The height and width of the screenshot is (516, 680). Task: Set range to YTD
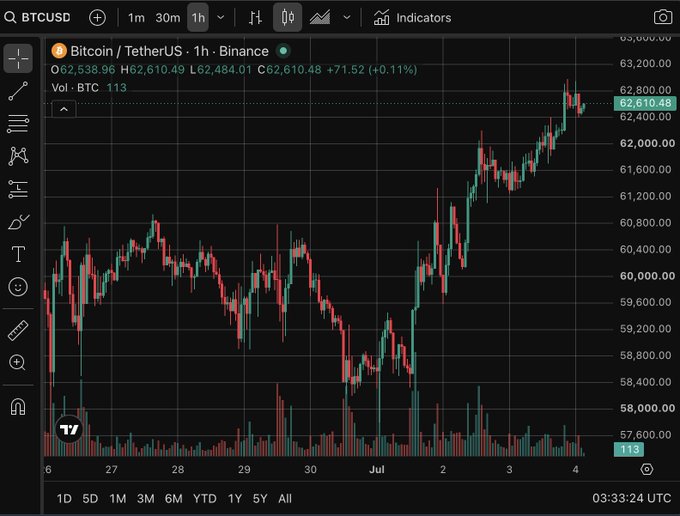(x=204, y=499)
